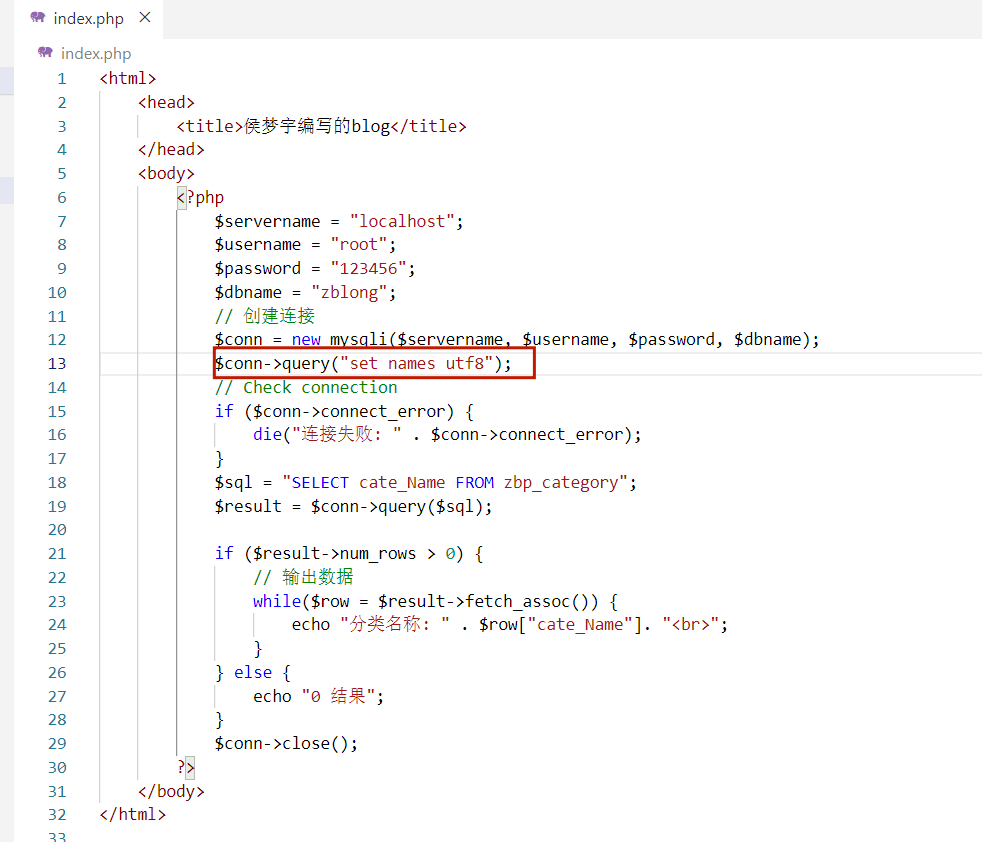Click the "123456" password string
The height and width of the screenshot is (842, 982).
click(x=368, y=269)
